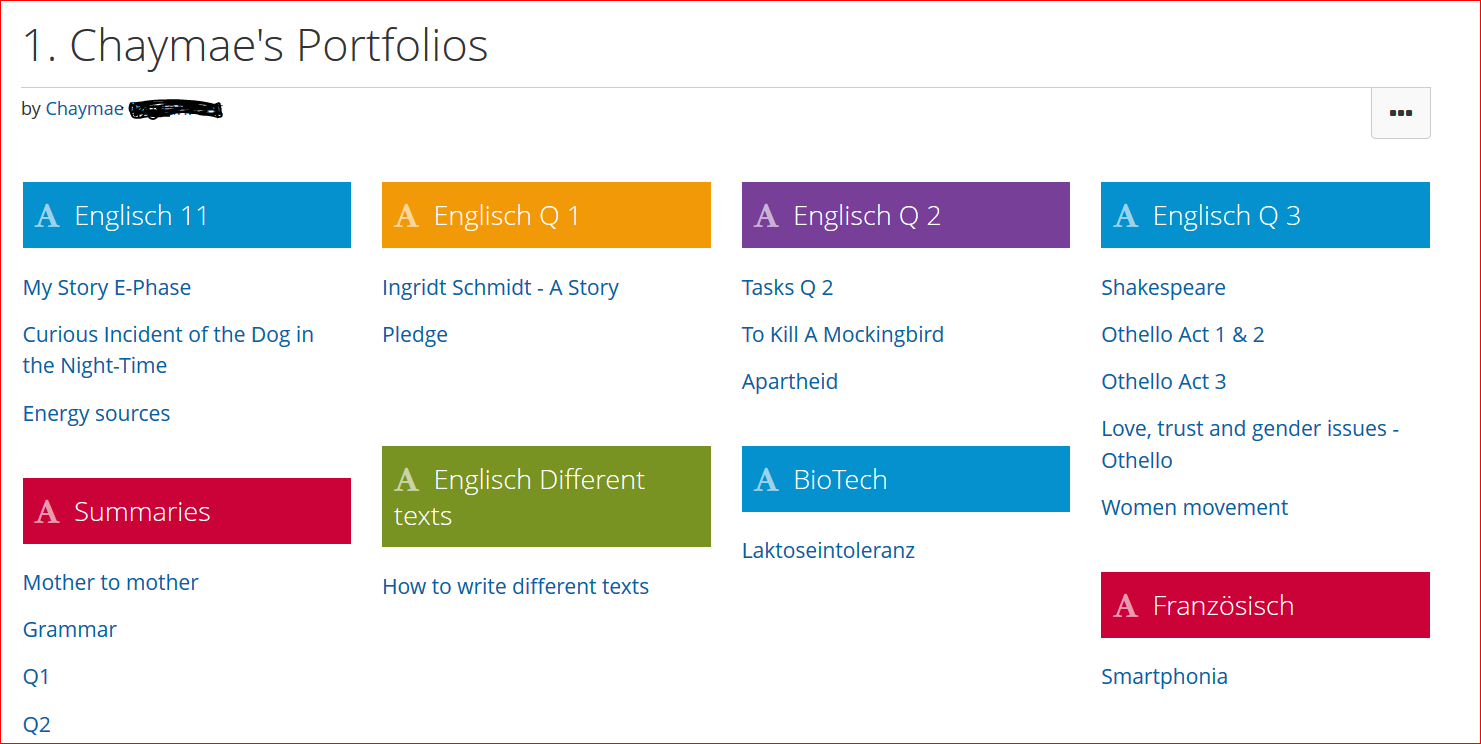
Task: Open the Grammar summary page
Action: [70, 630]
